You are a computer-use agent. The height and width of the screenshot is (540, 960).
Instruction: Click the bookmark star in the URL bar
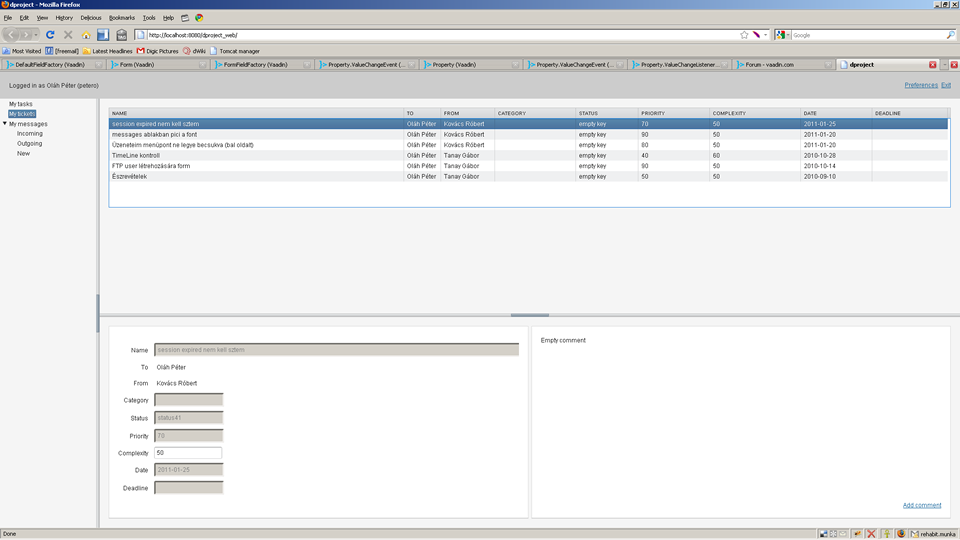tap(744, 35)
